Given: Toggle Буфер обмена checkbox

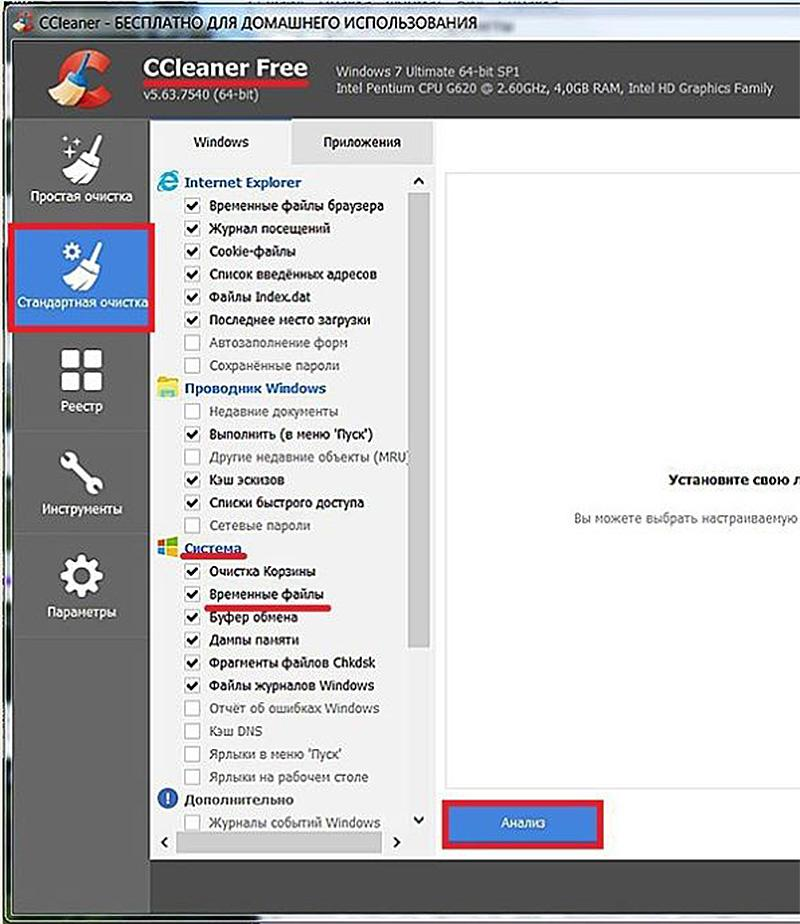Looking at the screenshot, I should pos(192,617).
